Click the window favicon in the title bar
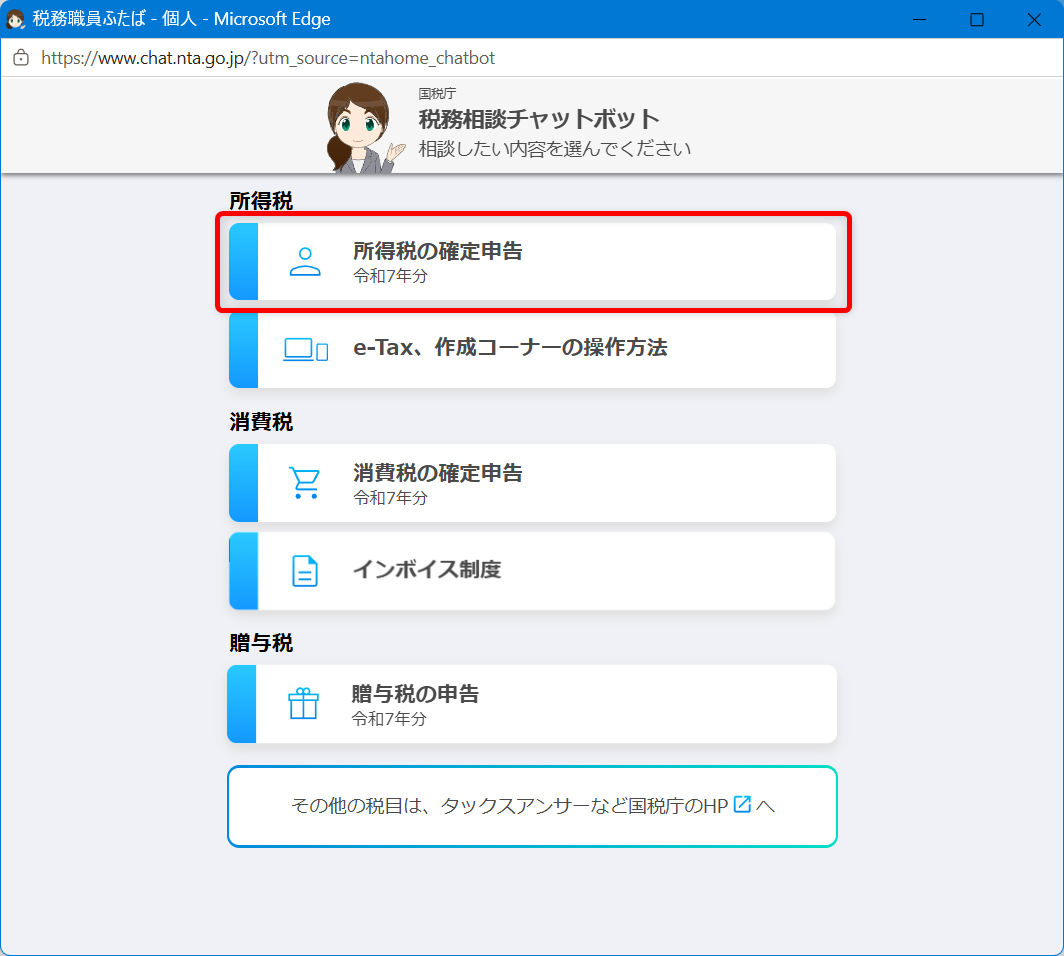The height and width of the screenshot is (956, 1064). tap(15, 19)
